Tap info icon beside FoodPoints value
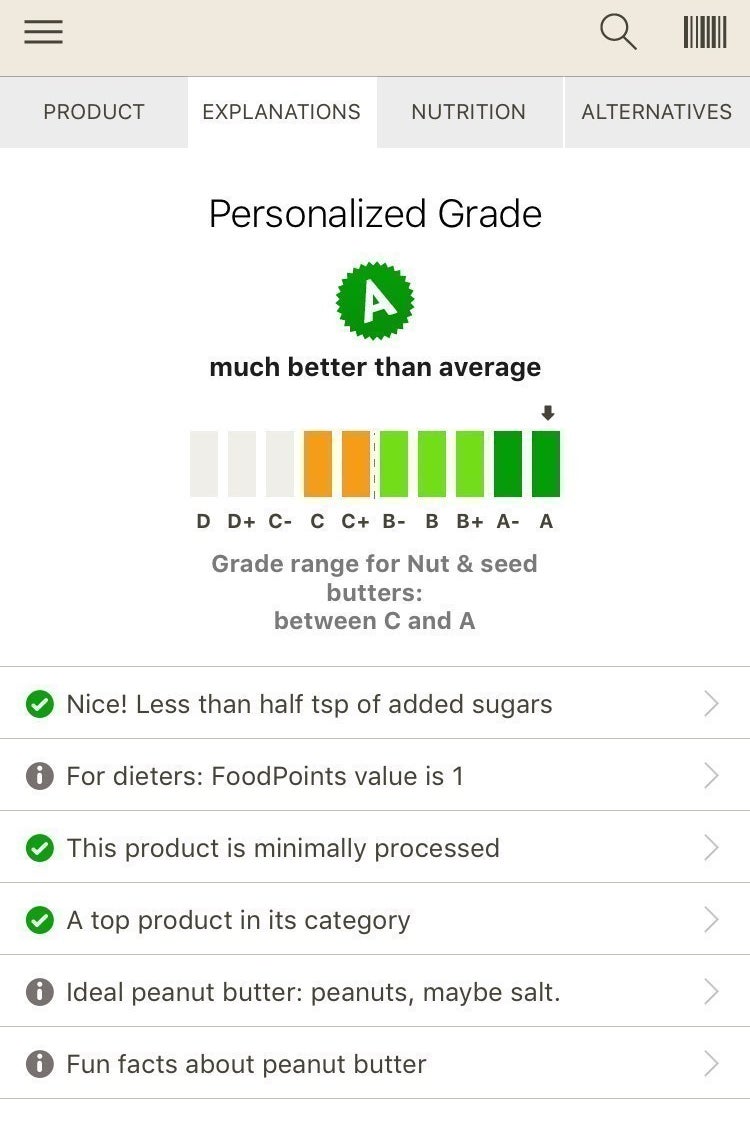 [39, 776]
